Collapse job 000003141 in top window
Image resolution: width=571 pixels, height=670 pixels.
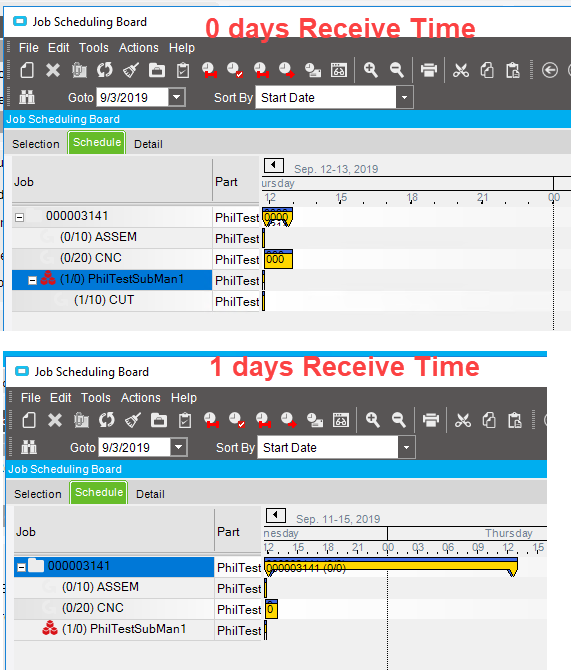[x=19, y=217]
